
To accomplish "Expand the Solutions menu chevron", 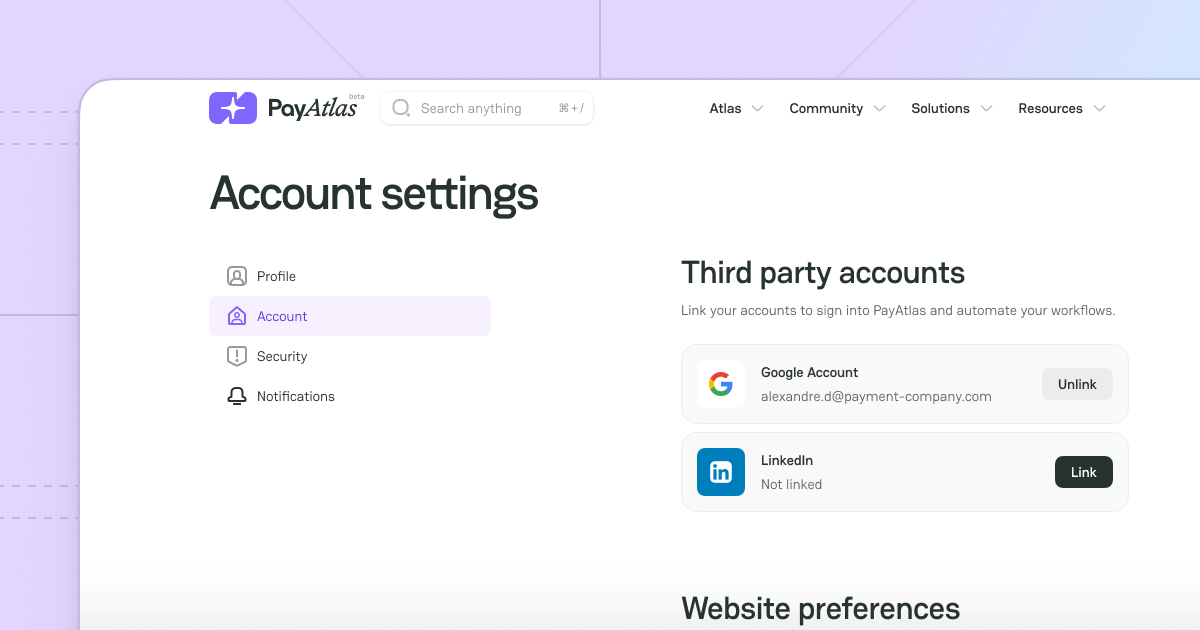I will tap(988, 108).
